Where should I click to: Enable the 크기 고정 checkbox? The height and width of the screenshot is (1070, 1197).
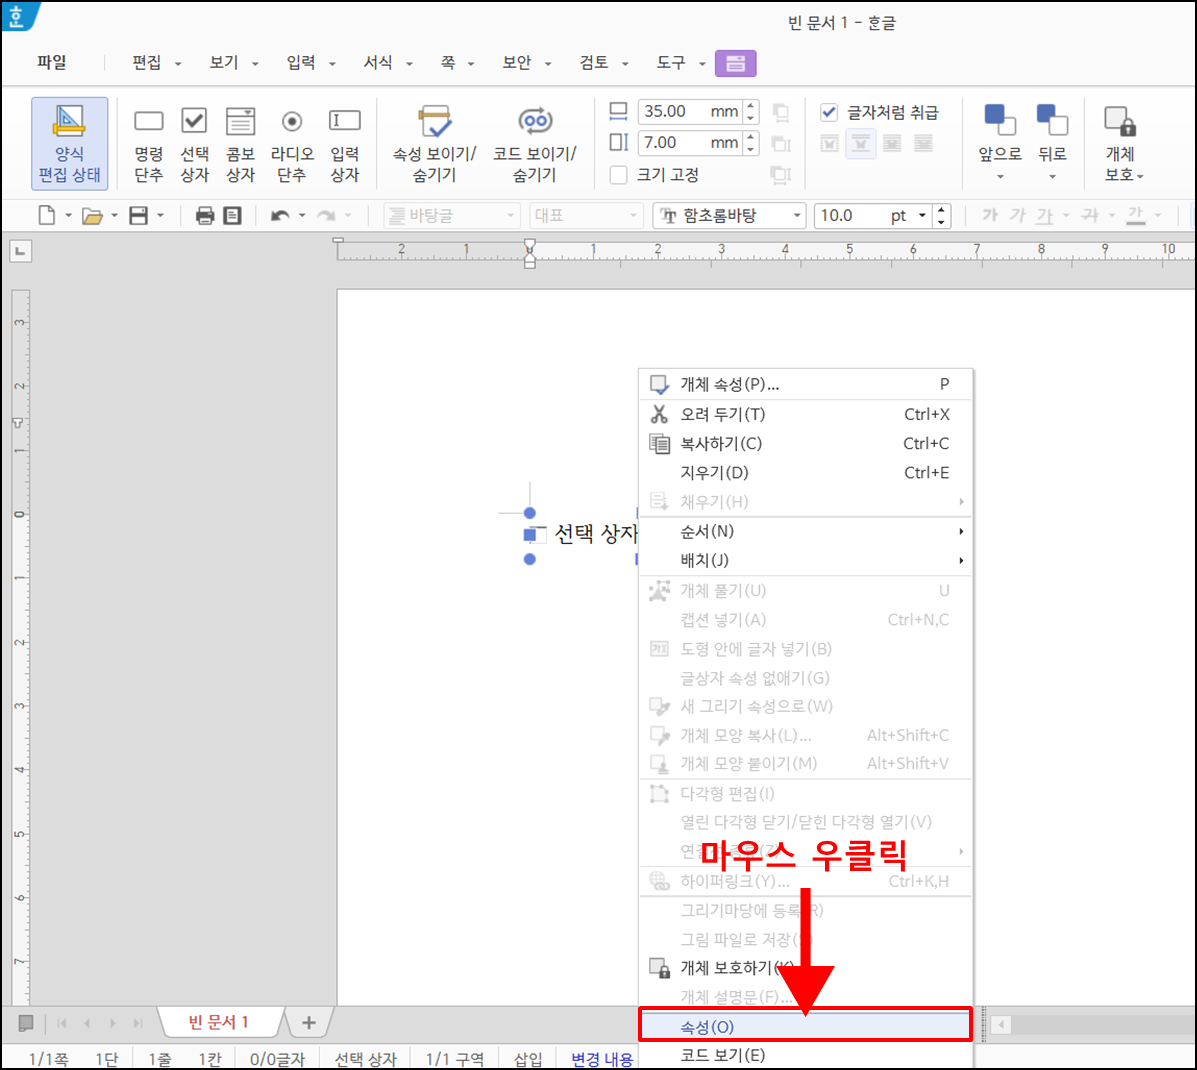618,174
